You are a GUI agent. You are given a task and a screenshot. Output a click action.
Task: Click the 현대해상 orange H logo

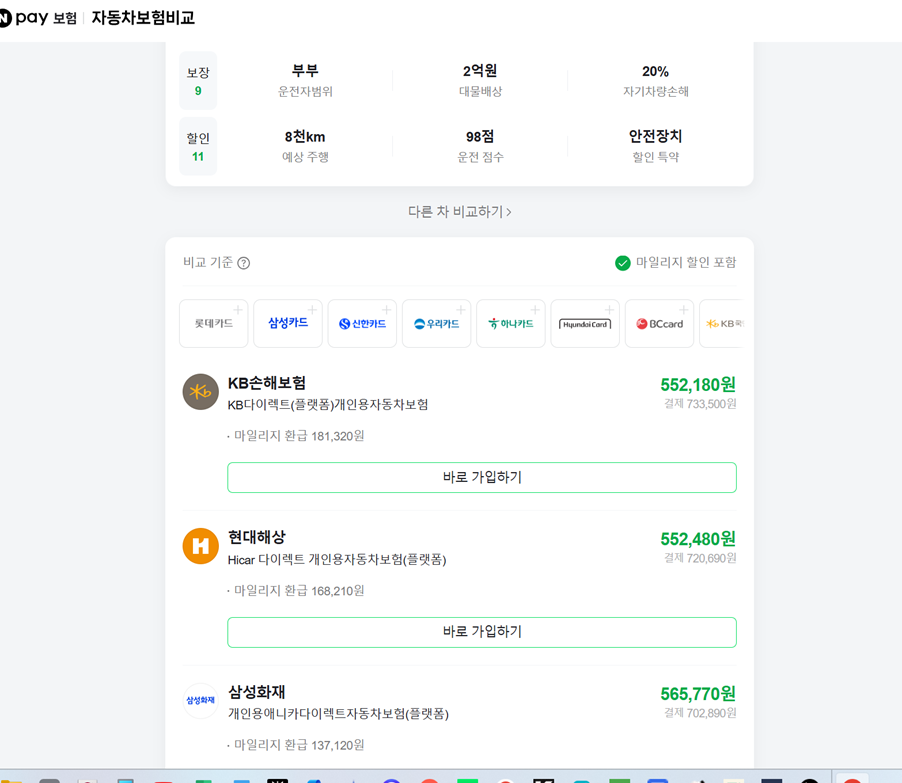coord(200,546)
